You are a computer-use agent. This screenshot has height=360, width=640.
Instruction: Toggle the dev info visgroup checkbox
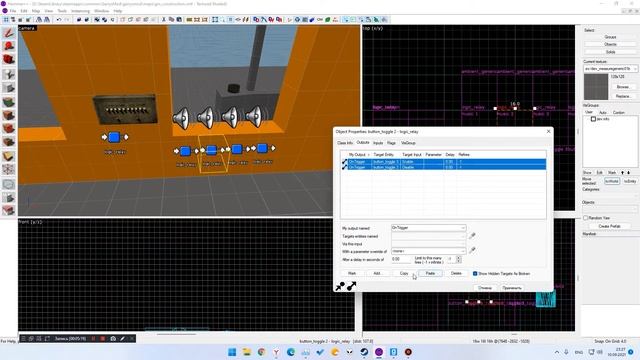(593, 119)
